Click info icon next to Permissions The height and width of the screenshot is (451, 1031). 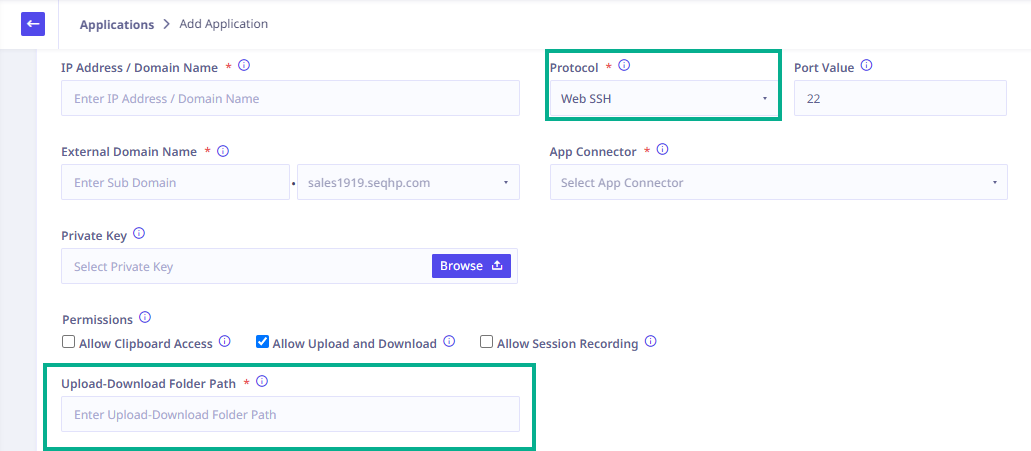[x=145, y=318]
